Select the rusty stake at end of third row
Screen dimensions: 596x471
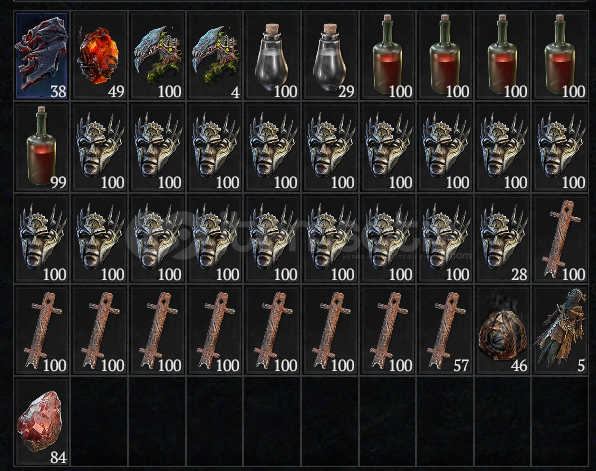coord(561,239)
